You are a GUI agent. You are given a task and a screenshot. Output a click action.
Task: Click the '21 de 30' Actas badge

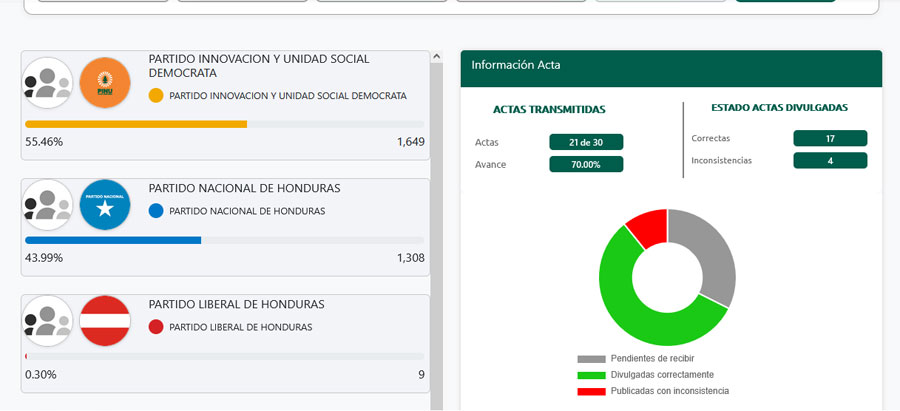pos(586,142)
